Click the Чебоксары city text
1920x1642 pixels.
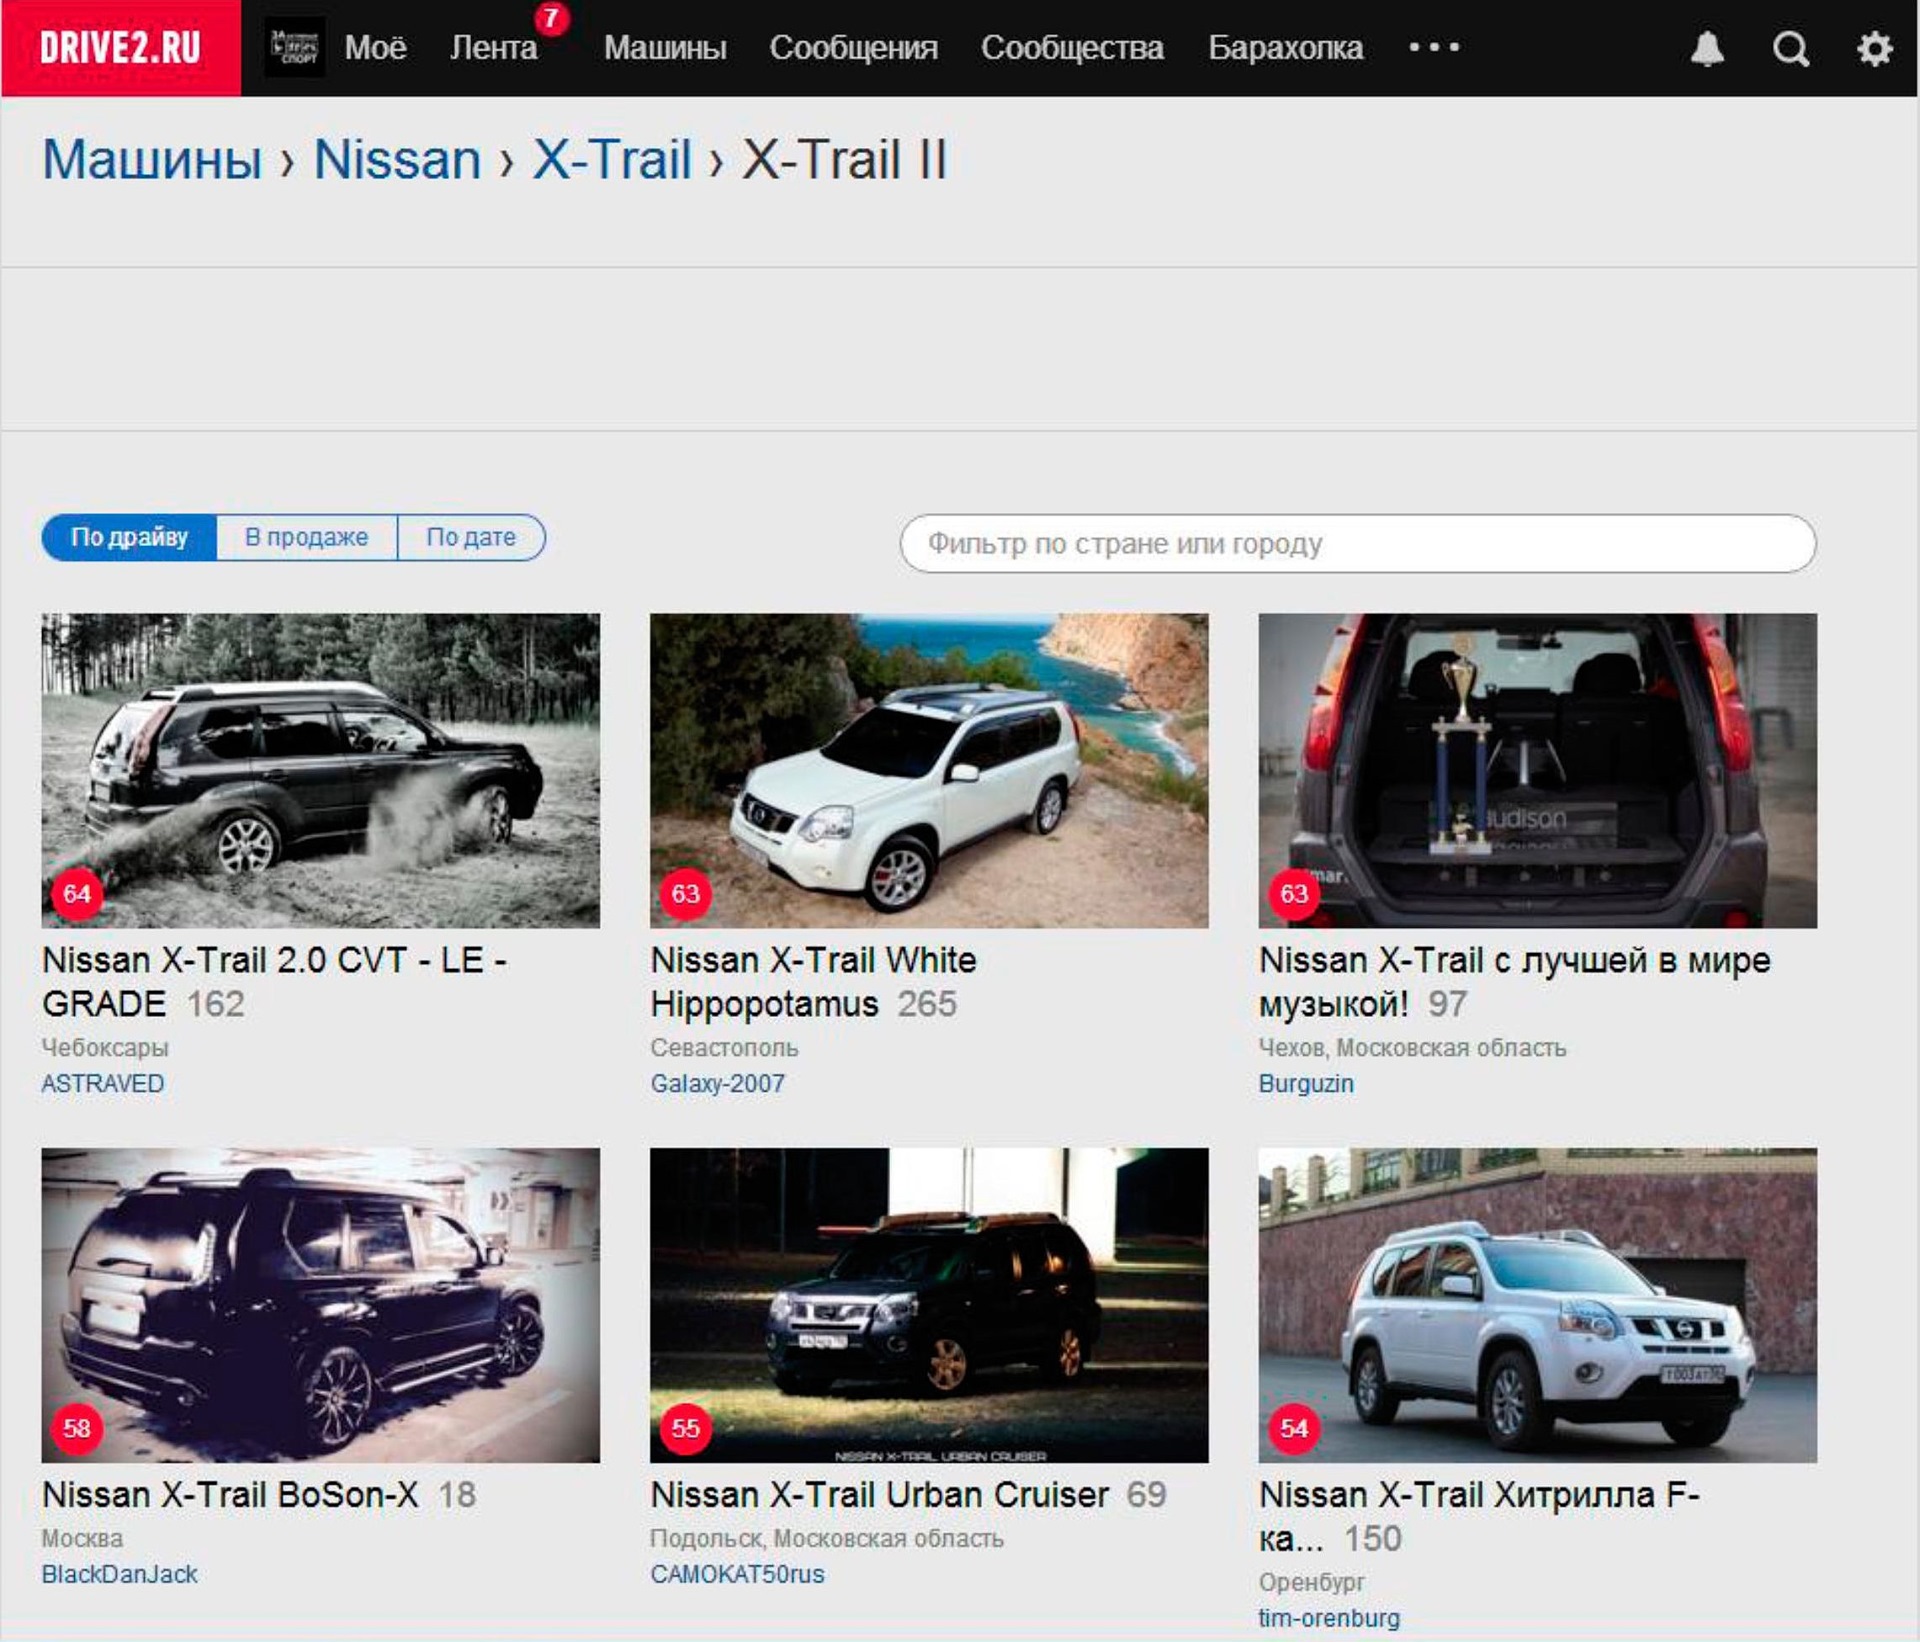pyautogui.click(x=105, y=1047)
